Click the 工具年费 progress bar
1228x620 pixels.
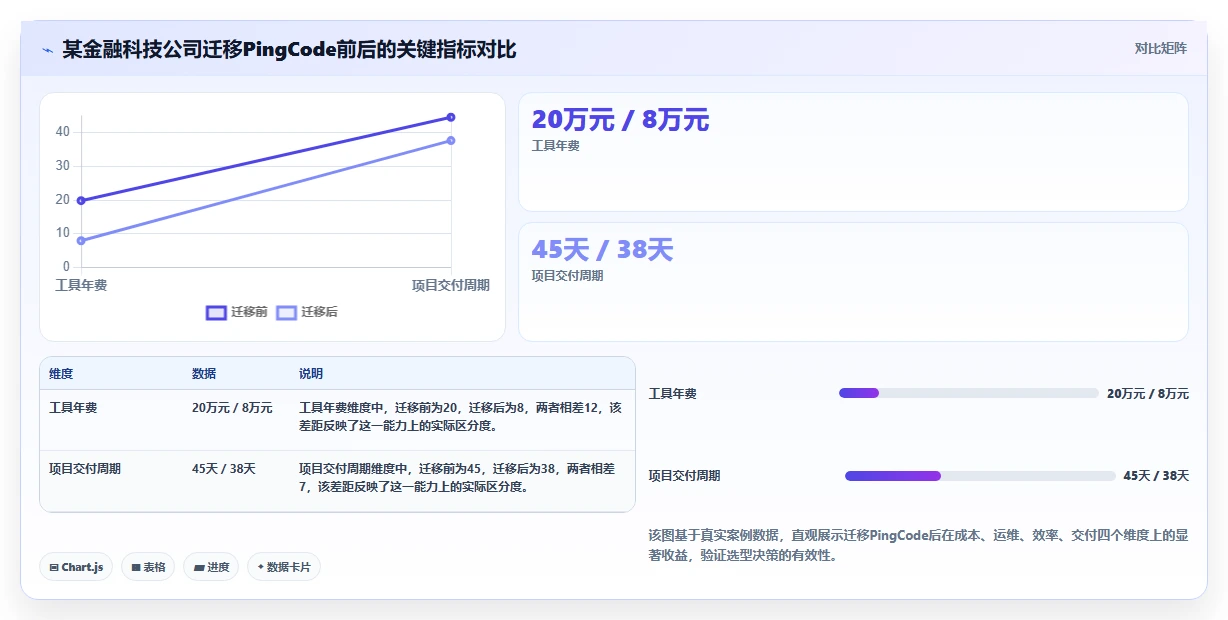pos(967,393)
